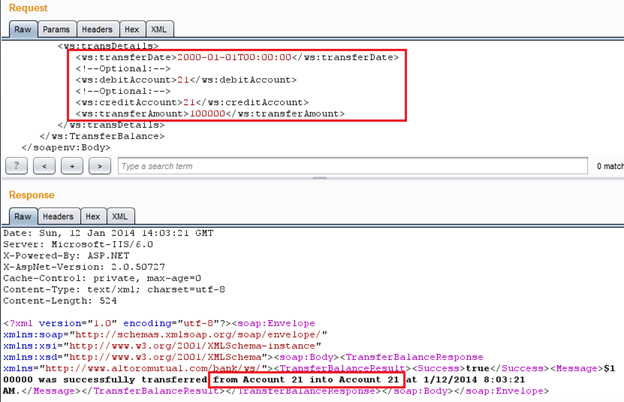The height and width of the screenshot is (402, 624).
Task: Click the plus search options button
Action: [71, 165]
